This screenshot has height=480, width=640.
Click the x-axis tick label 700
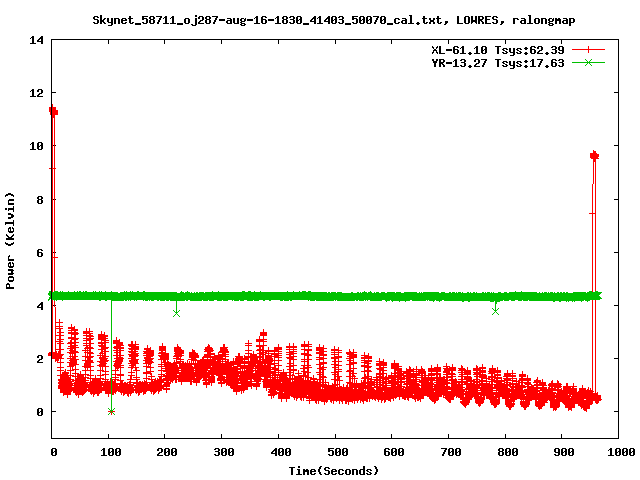pyautogui.click(x=451, y=452)
